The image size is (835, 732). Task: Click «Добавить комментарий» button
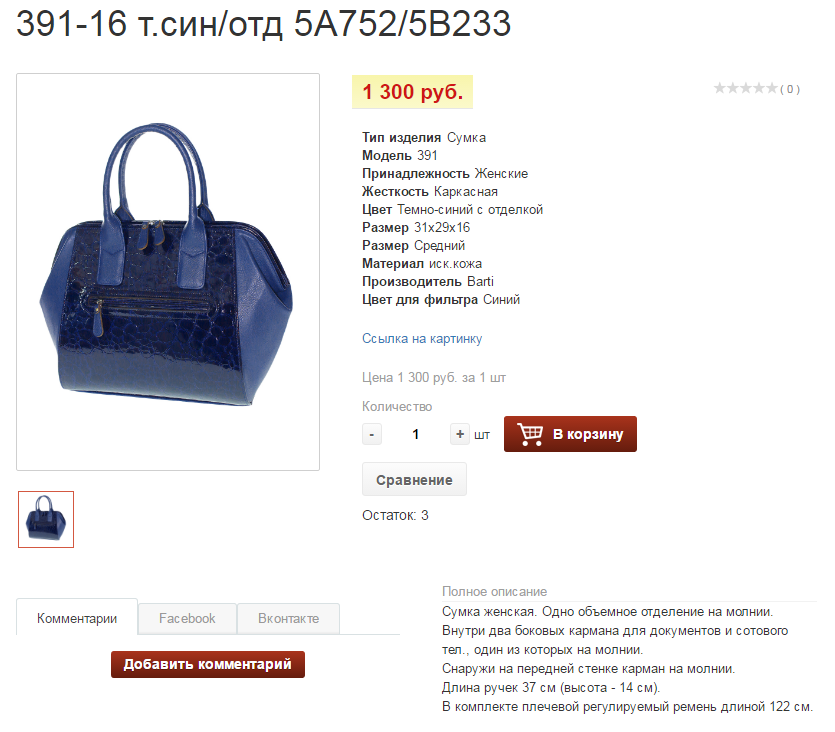click(x=208, y=664)
